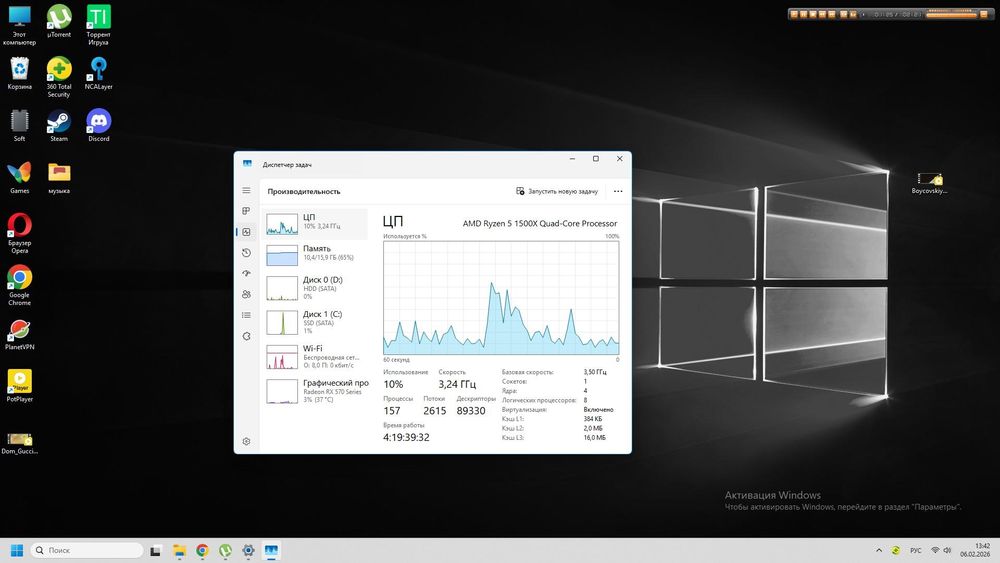Open Wi-Fi network tray icon

coord(935,550)
